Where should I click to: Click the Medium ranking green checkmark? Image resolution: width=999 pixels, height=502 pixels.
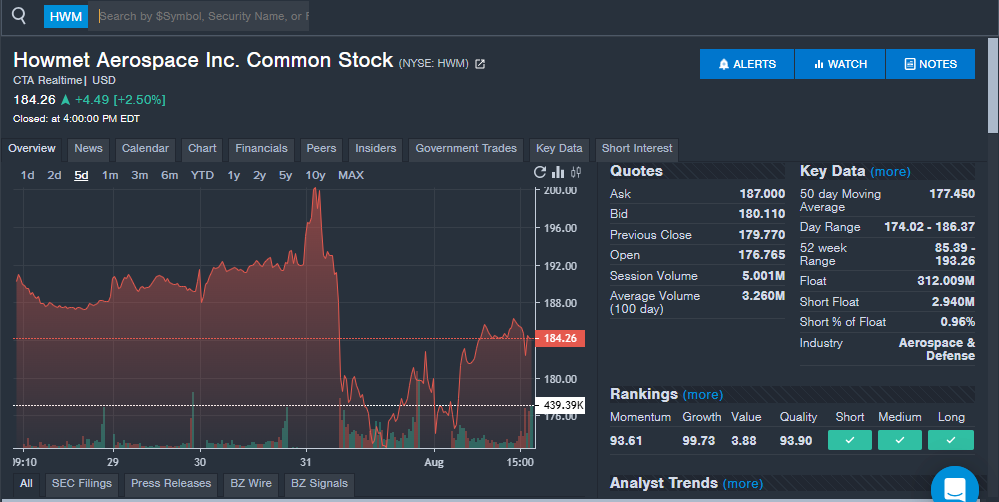tap(900, 440)
